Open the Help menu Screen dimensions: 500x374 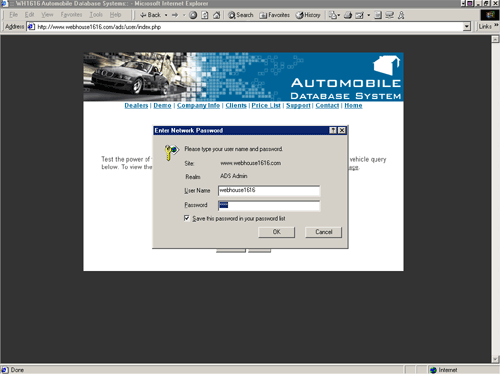coord(115,15)
